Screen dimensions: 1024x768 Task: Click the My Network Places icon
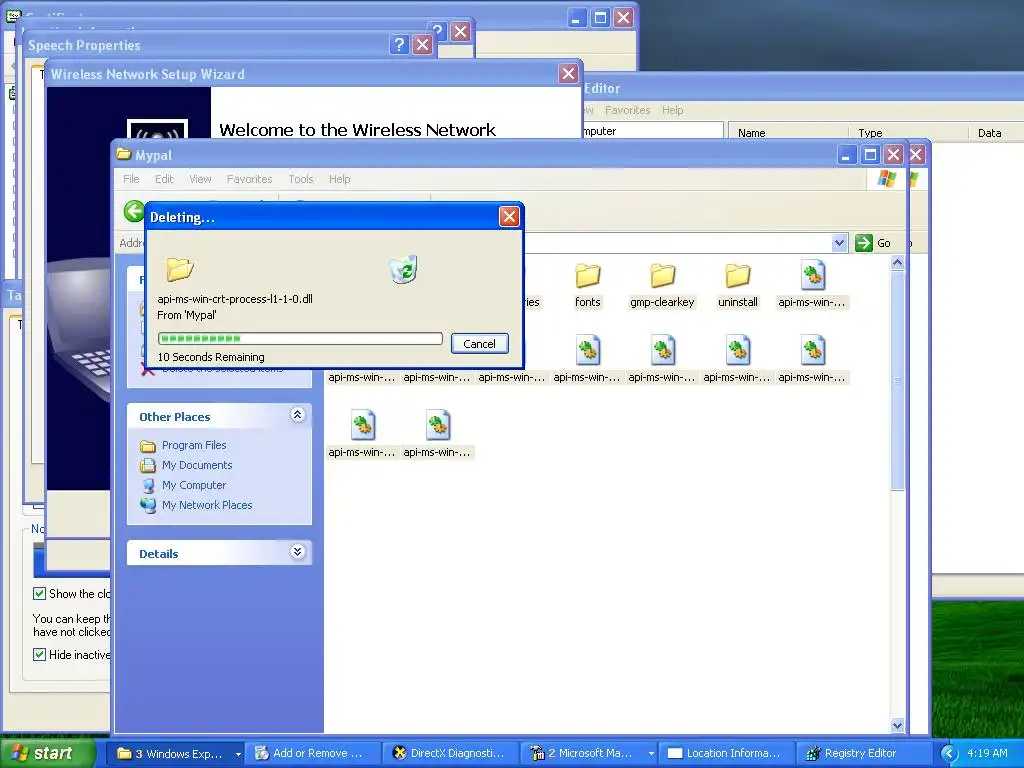point(148,505)
